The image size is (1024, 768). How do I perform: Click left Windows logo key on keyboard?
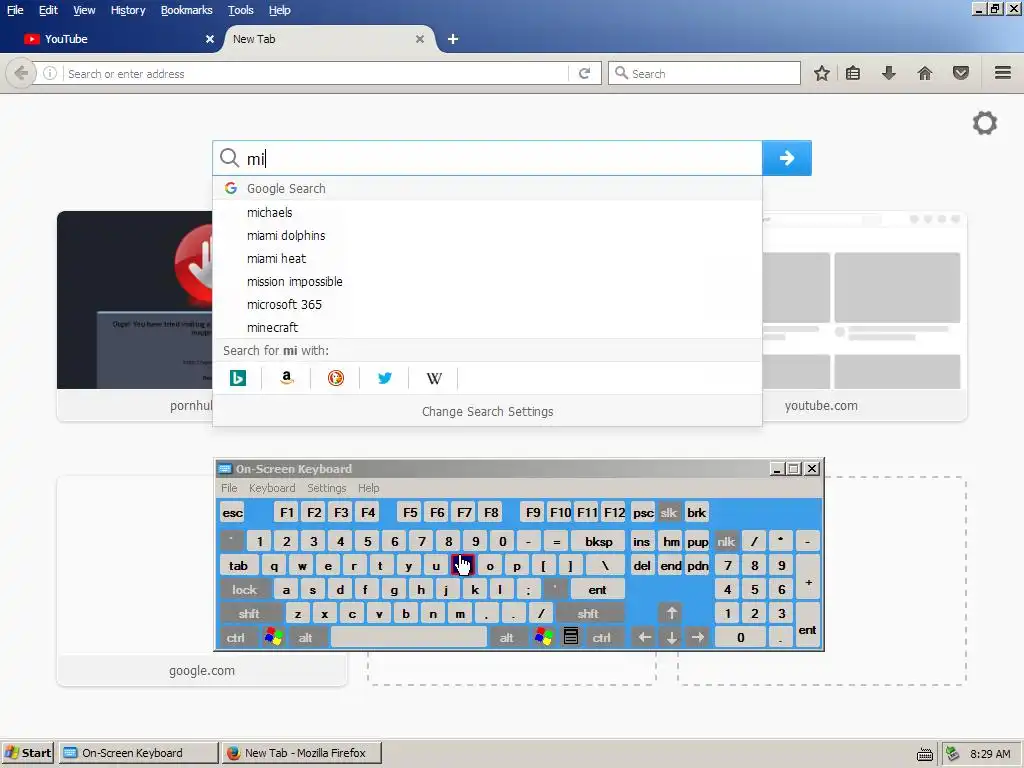pyautogui.click(x=274, y=637)
